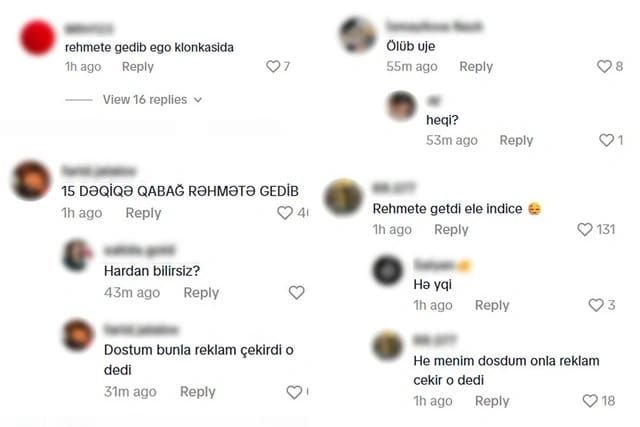Reply to the 'rehmete gedib ego klonkasida' comment
Screen dimensions: 640x427
[138, 67]
